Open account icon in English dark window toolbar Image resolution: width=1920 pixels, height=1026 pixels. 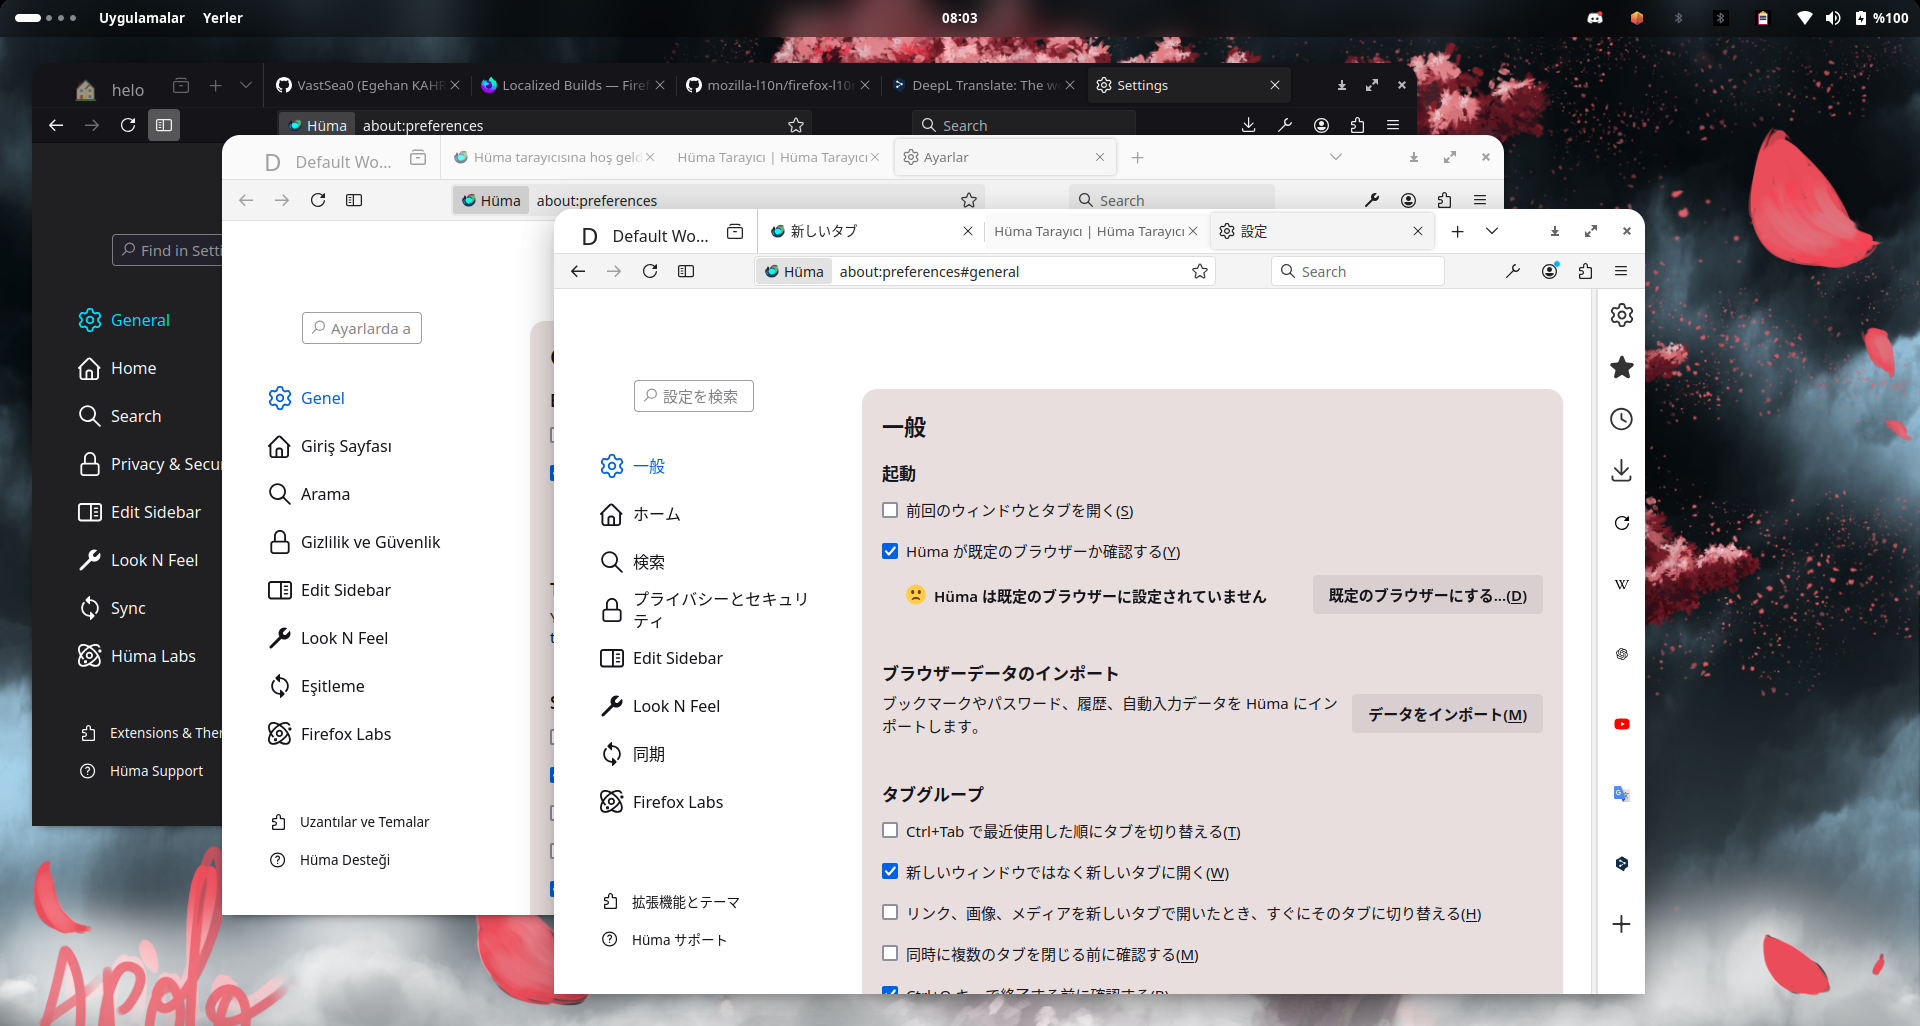tap(1321, 125)
